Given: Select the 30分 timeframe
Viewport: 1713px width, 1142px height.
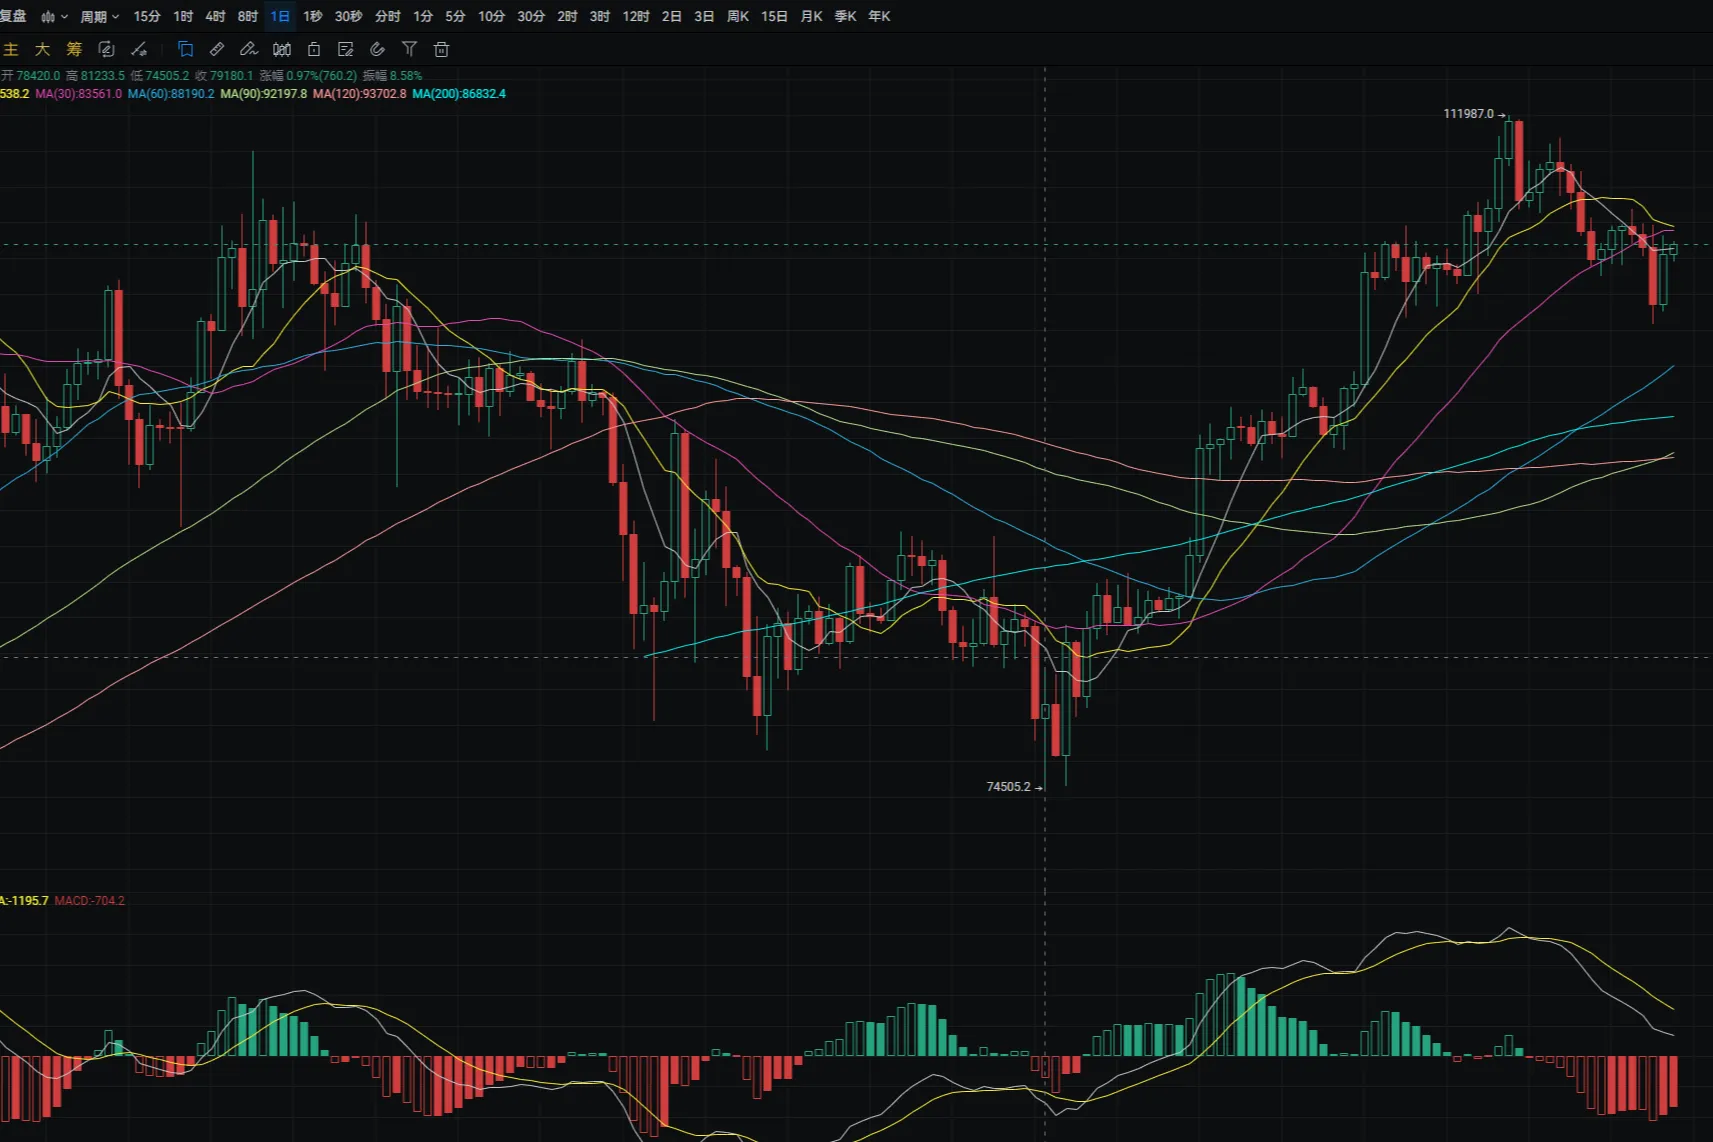Looking at the screenshot, I should click(531, 16).
